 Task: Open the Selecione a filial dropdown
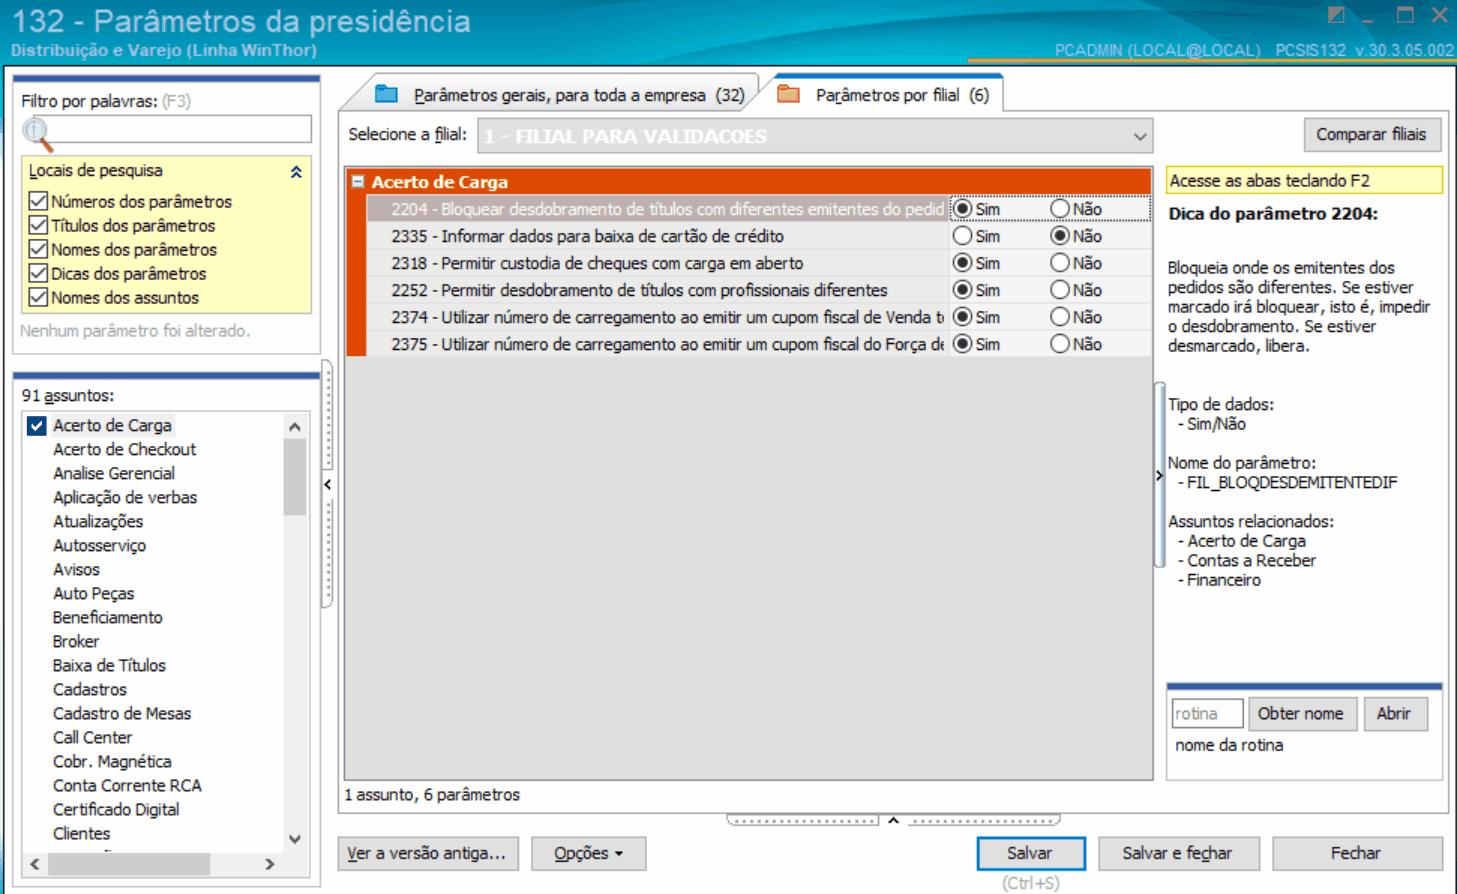tap(1140, 136)
